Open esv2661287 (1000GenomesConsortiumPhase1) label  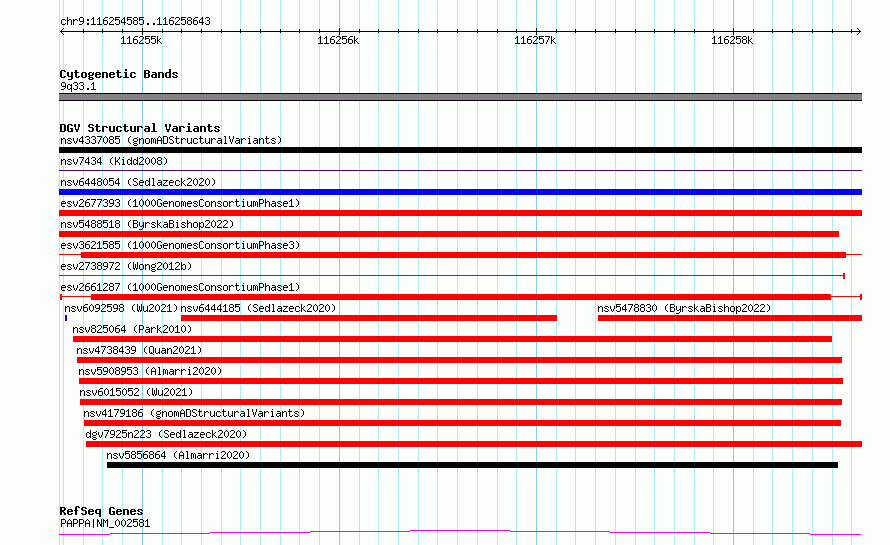(x=180, y=287)
